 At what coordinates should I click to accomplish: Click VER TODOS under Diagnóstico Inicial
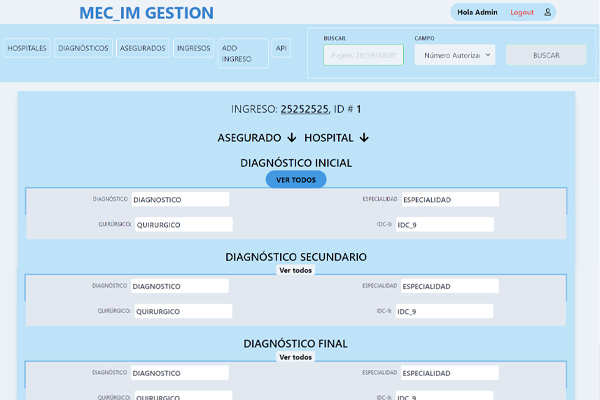[x=296, y=180]
